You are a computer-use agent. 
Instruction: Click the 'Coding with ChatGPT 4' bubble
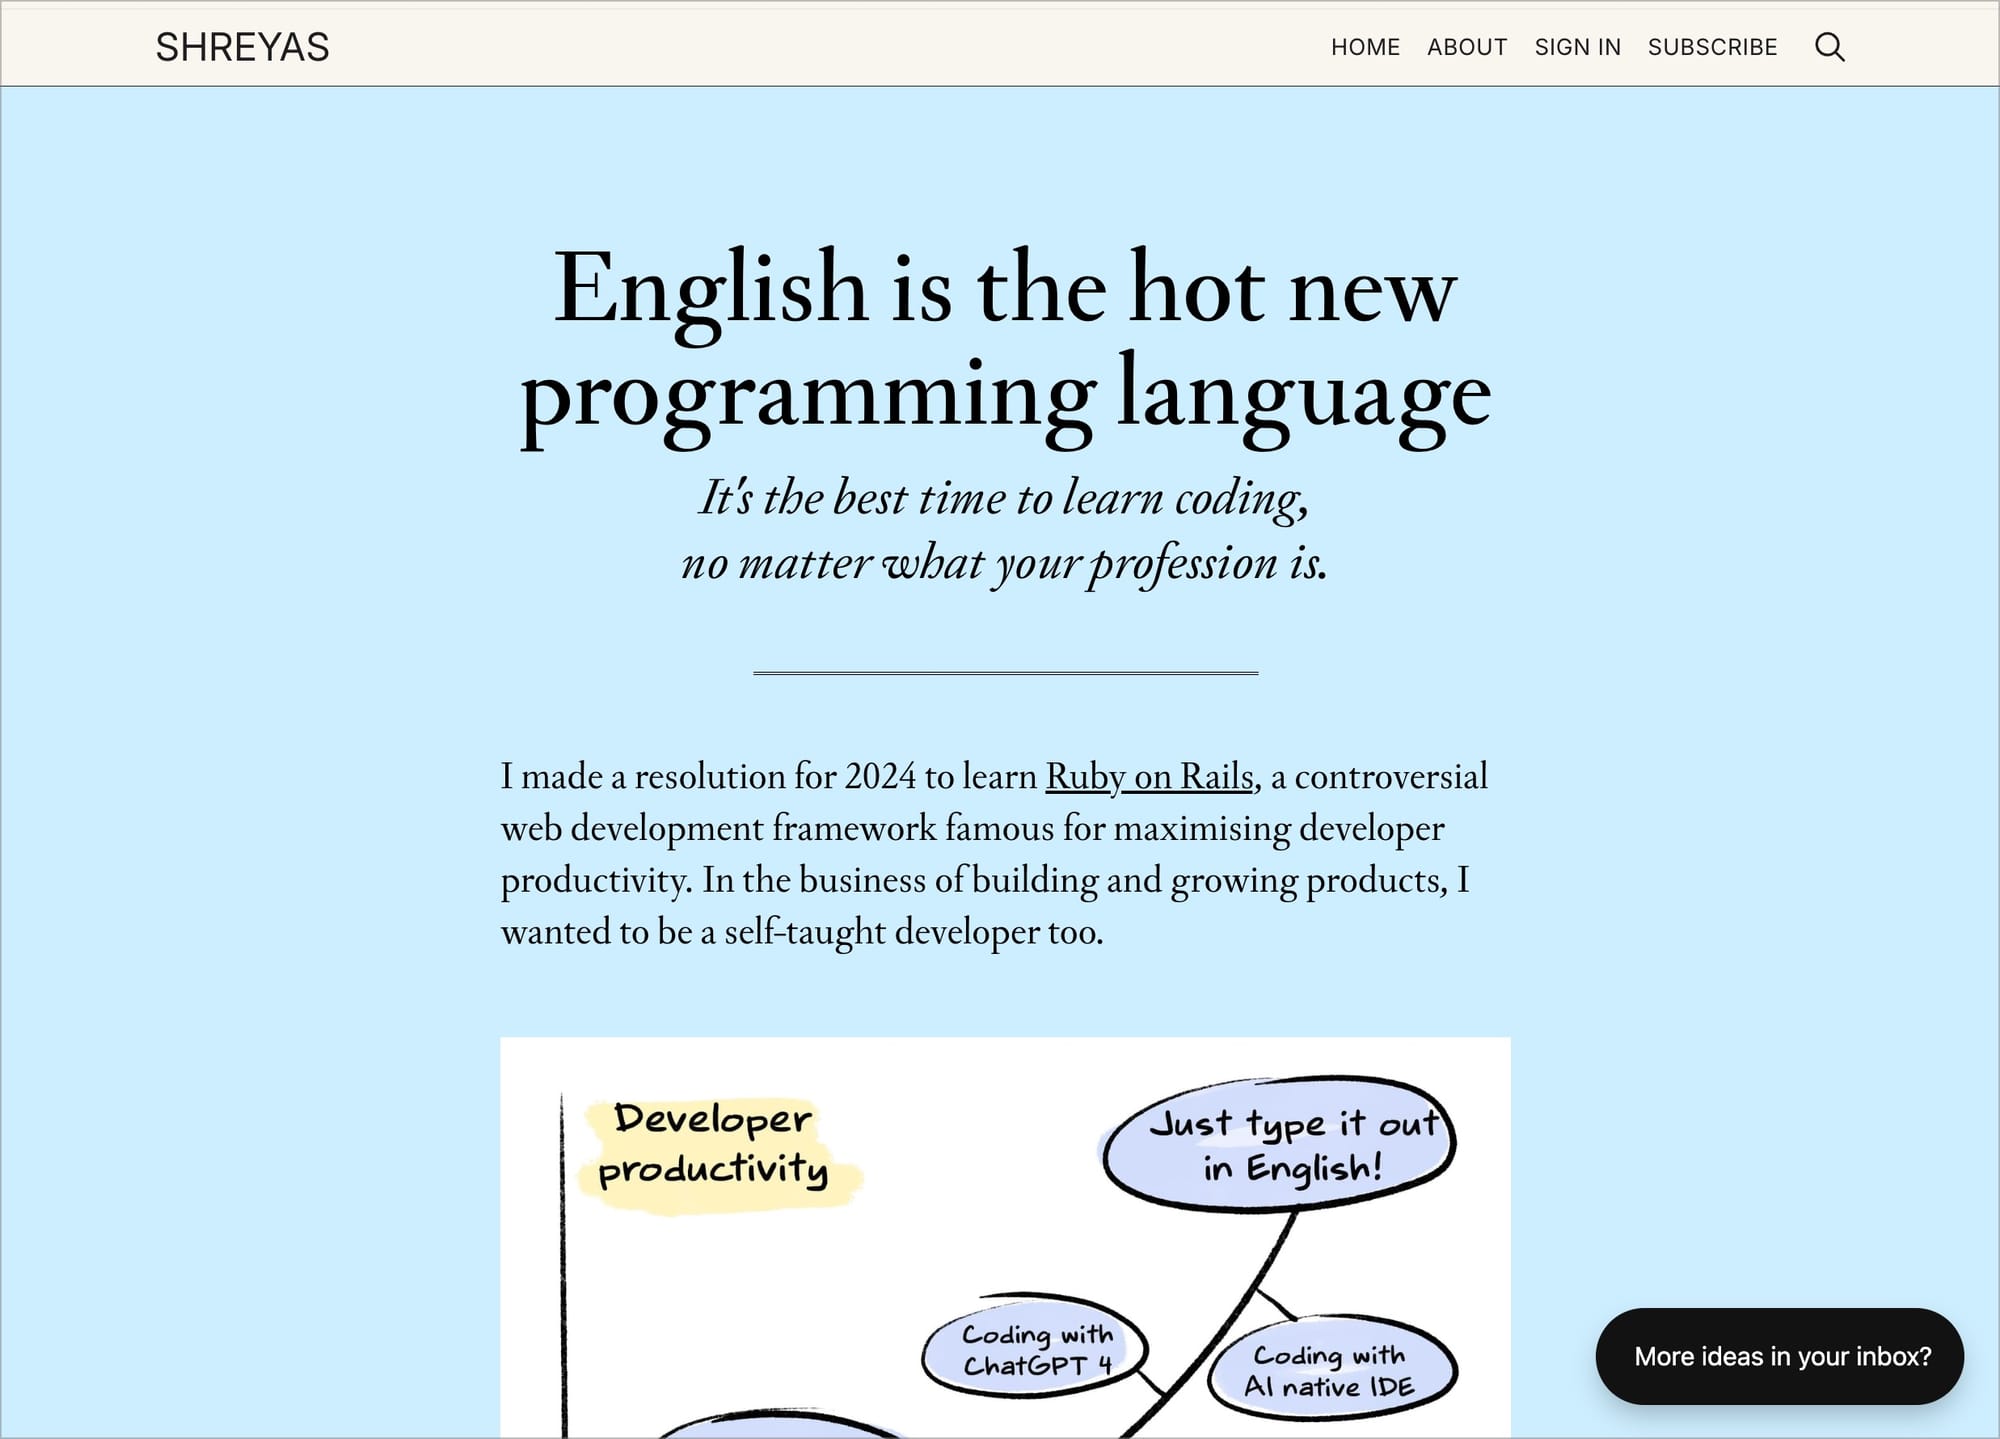1035,1349
